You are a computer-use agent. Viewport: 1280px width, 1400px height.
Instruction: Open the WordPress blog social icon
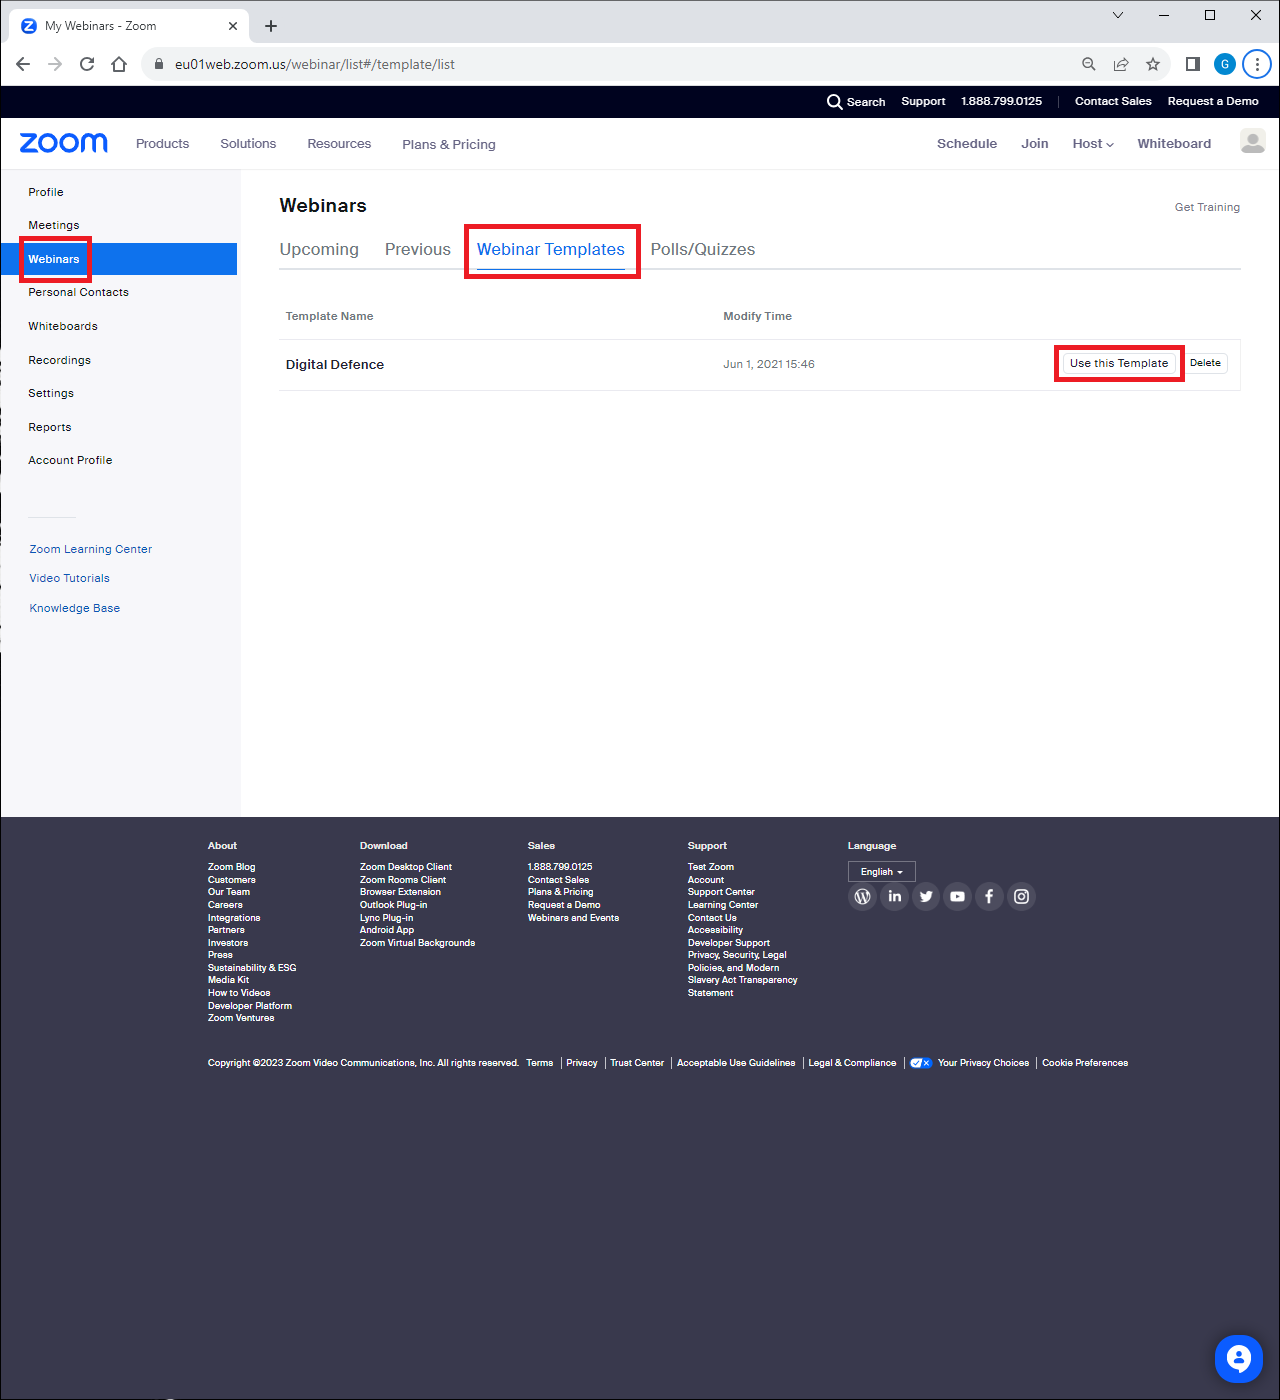pos(862,896)
